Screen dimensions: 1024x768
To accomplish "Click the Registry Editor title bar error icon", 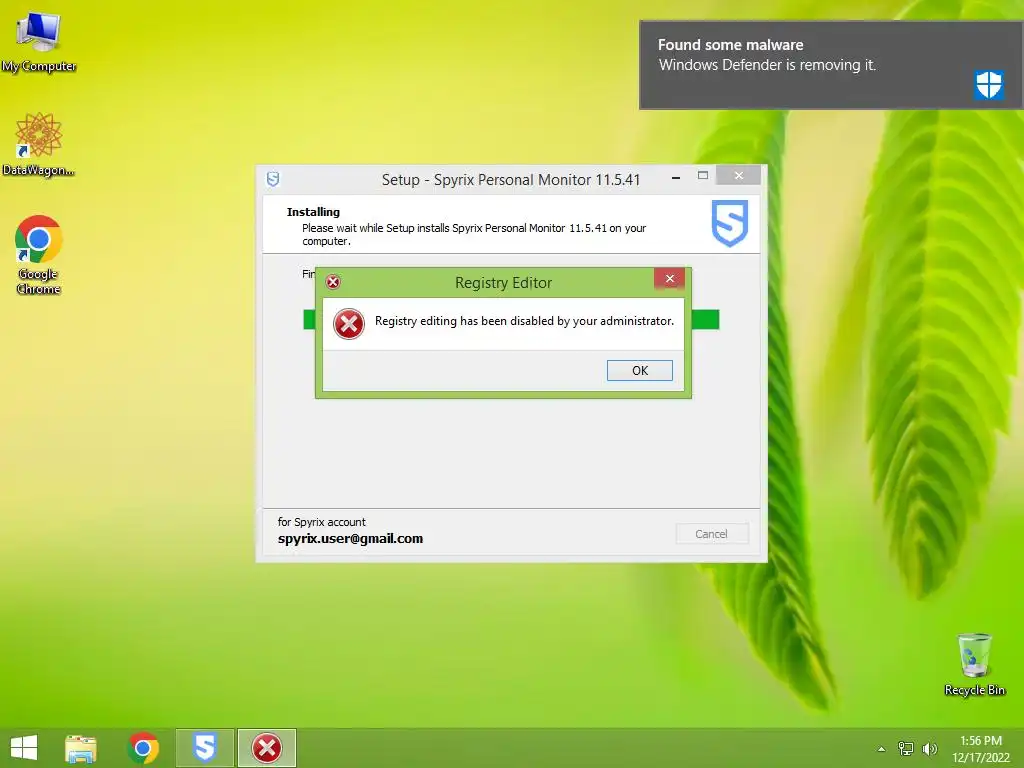I will [x=333, y=282].
